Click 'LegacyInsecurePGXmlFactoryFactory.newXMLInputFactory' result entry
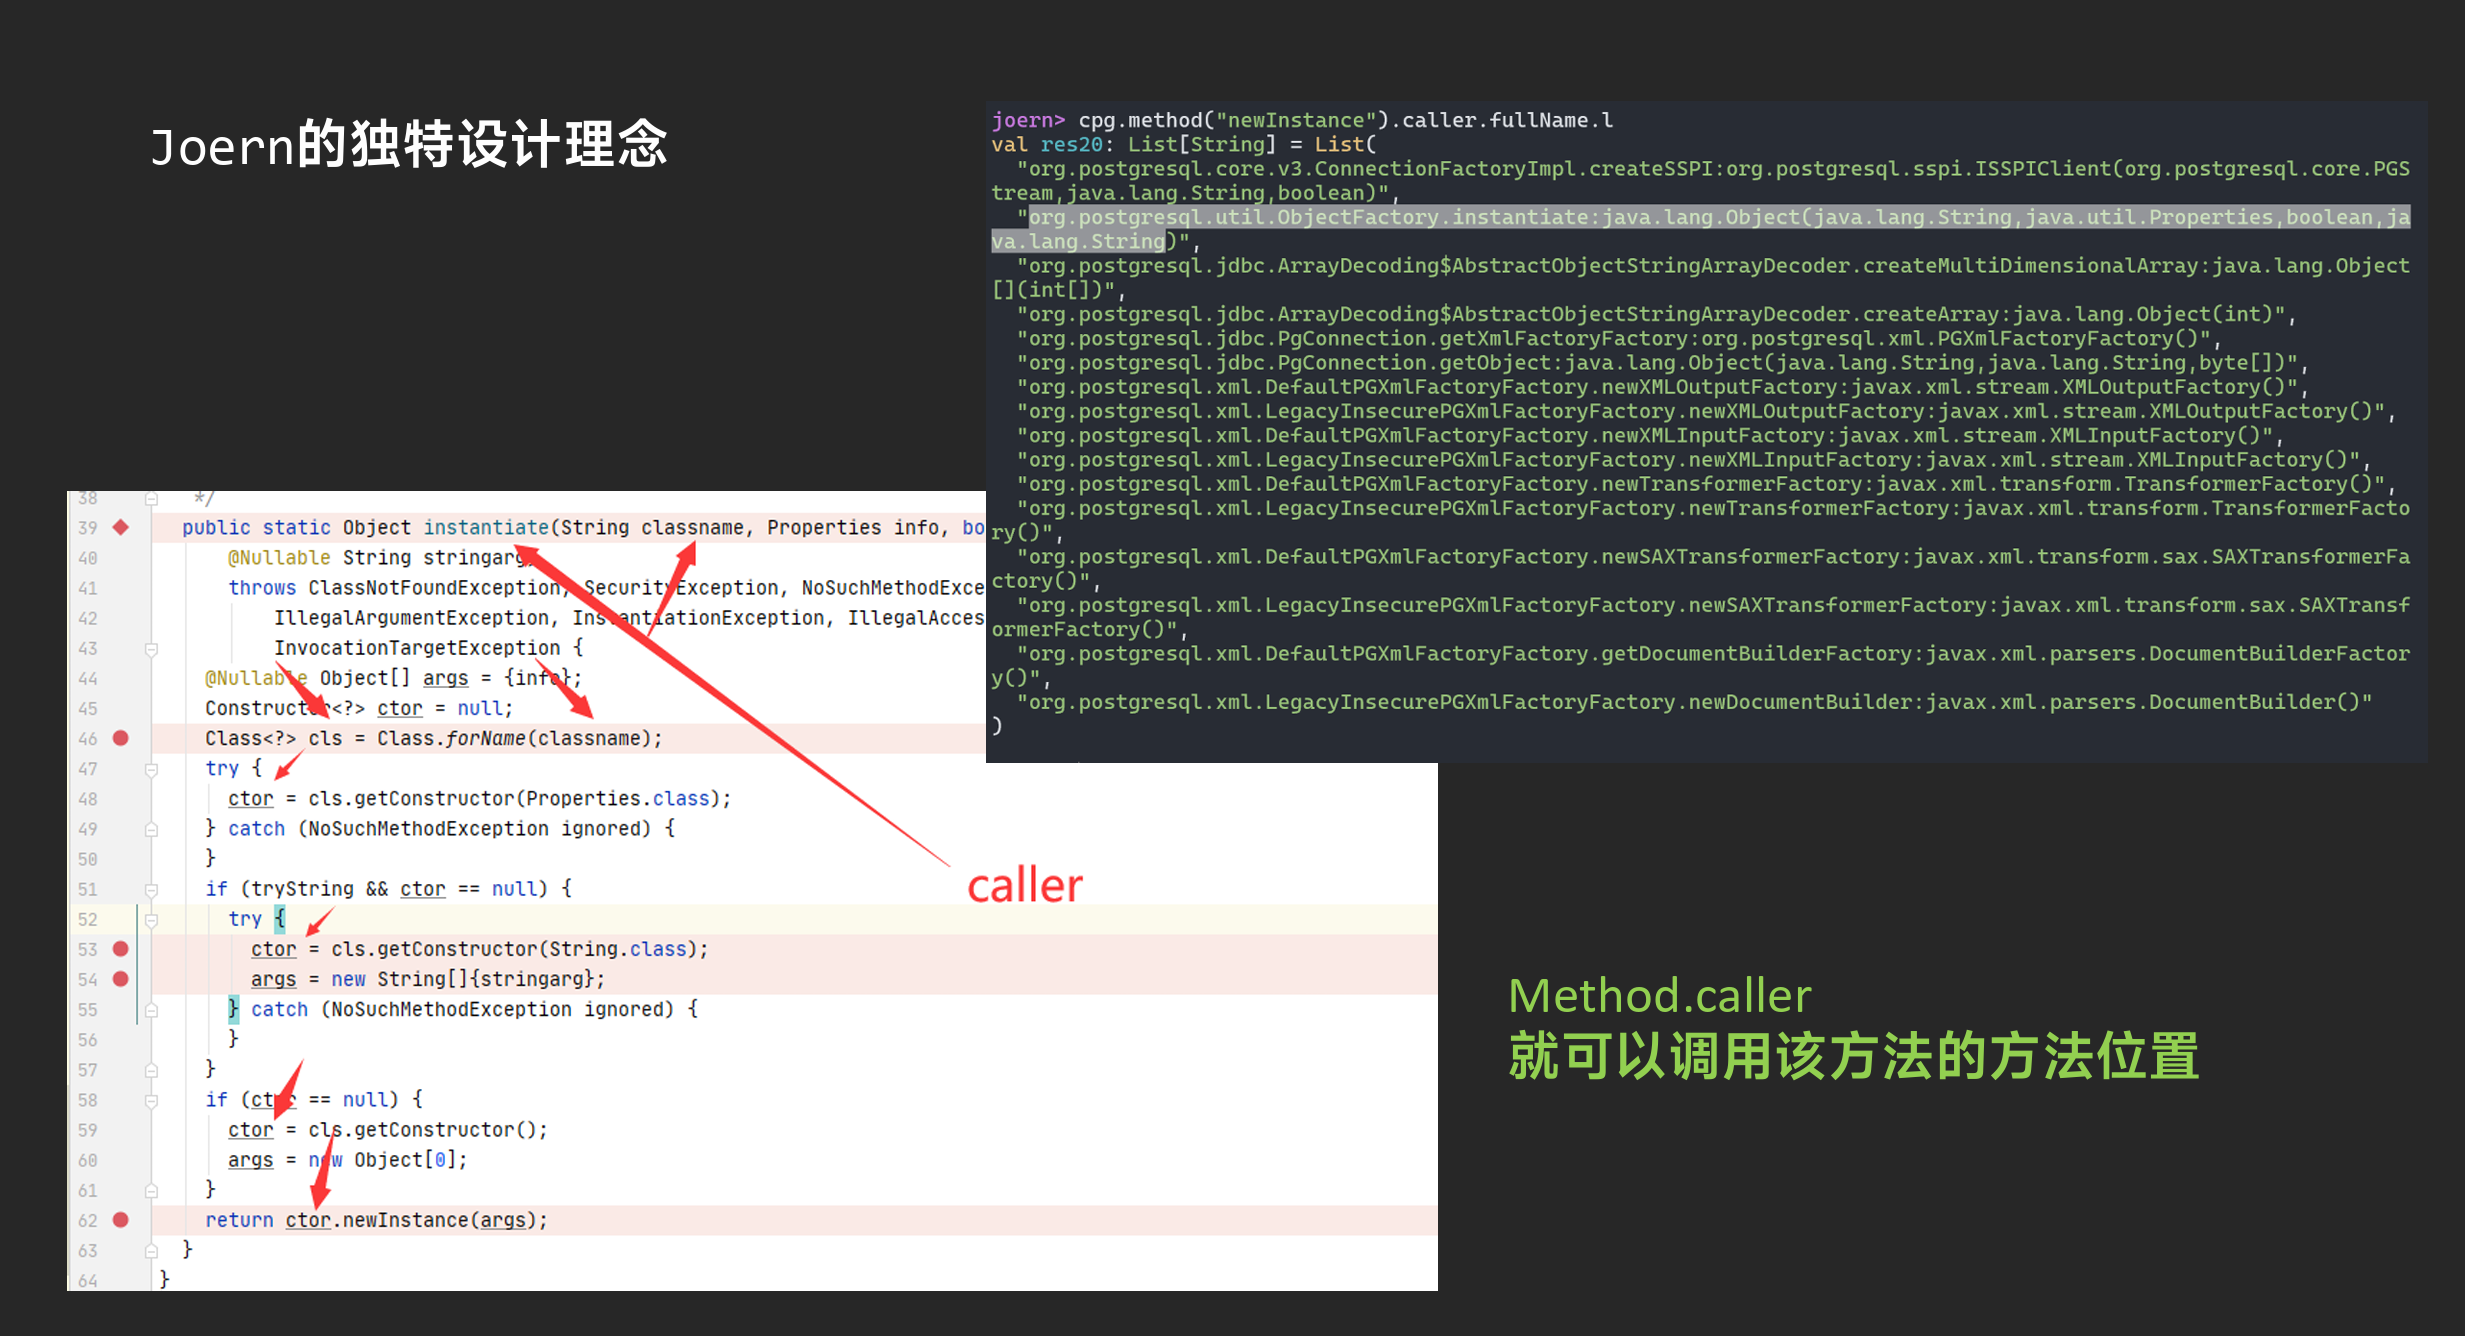Screen dimensions: 2465x1336 (1693, 459)
